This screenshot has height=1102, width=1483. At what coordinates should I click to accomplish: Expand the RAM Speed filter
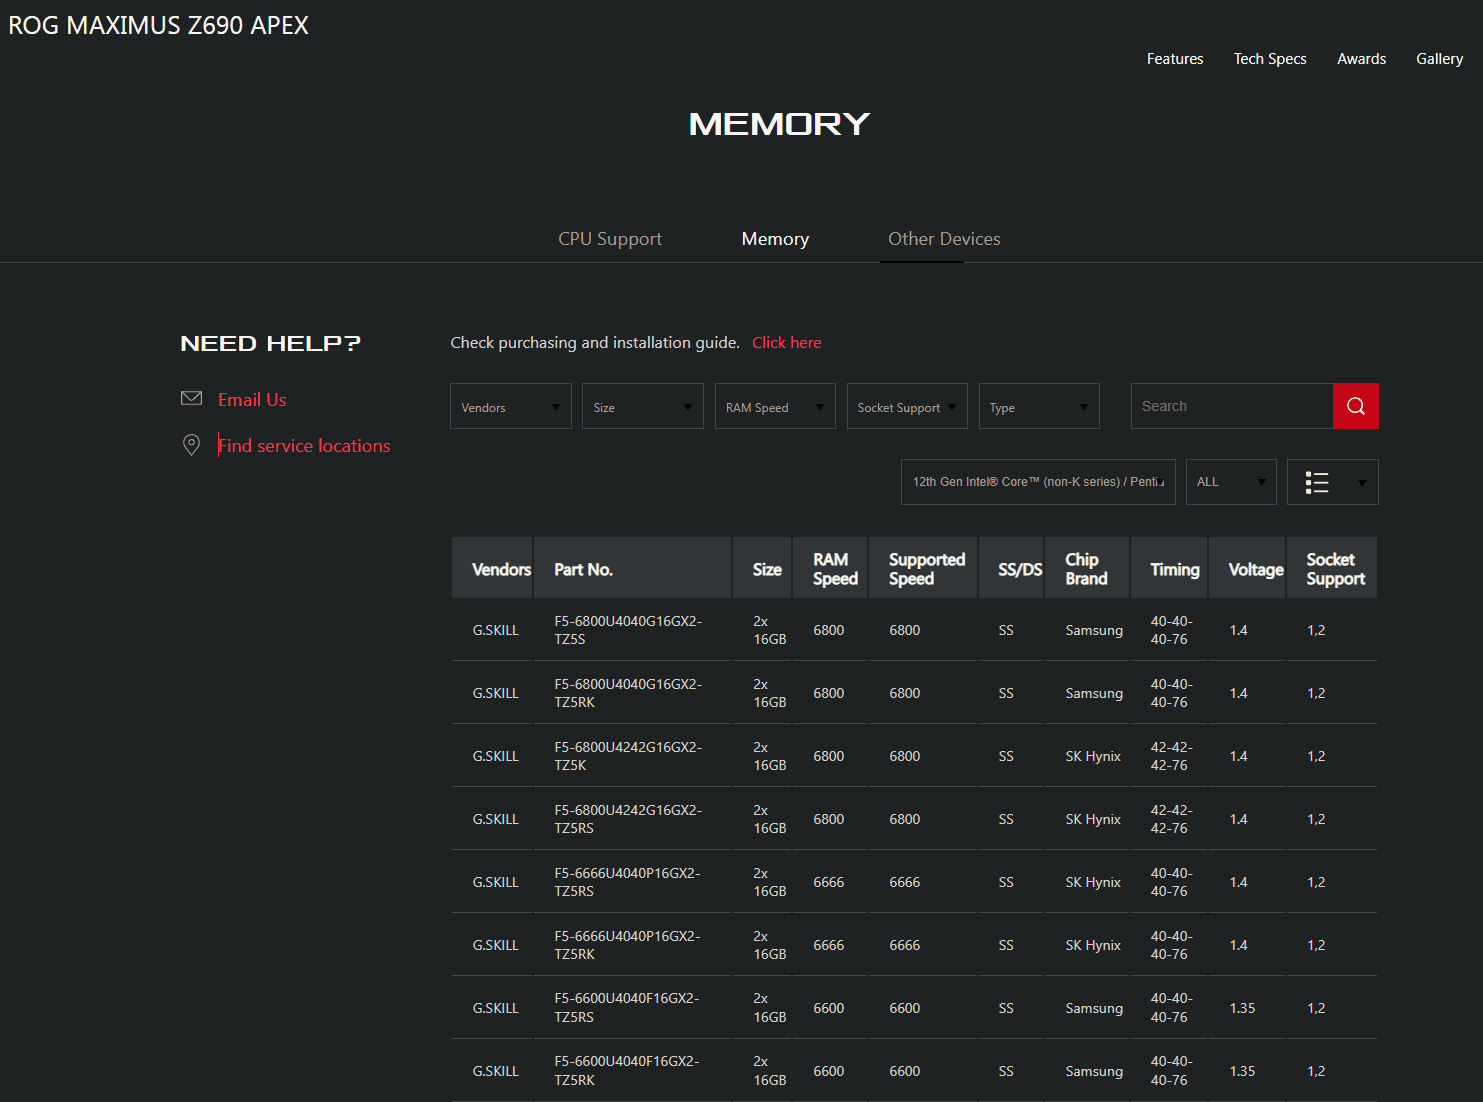775,406
